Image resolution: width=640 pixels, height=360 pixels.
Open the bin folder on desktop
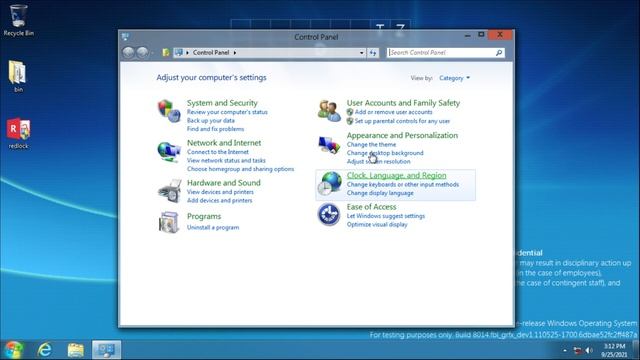(18, 76)
